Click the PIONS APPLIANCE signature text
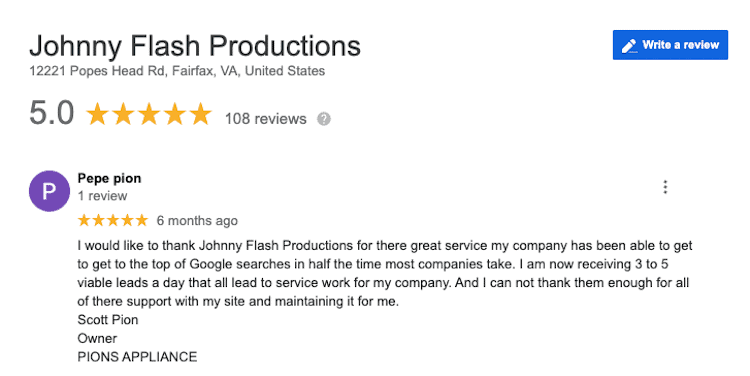The image size is (750, 376). click(137, 357)
